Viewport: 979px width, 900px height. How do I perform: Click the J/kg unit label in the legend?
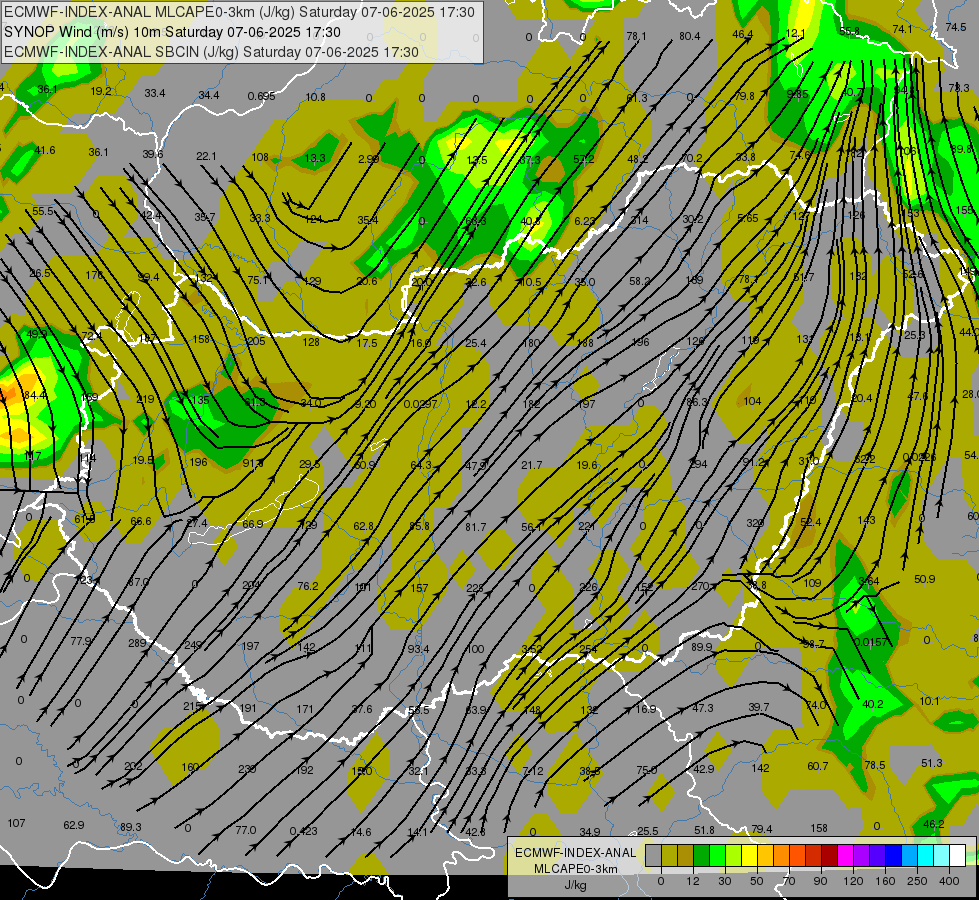click(x=575, y=885)
